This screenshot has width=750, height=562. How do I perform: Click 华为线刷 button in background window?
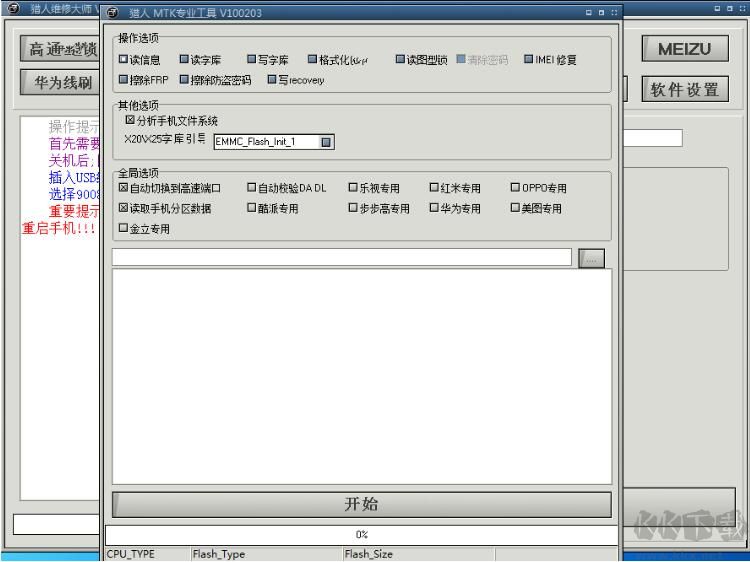(x=61, y=82)
